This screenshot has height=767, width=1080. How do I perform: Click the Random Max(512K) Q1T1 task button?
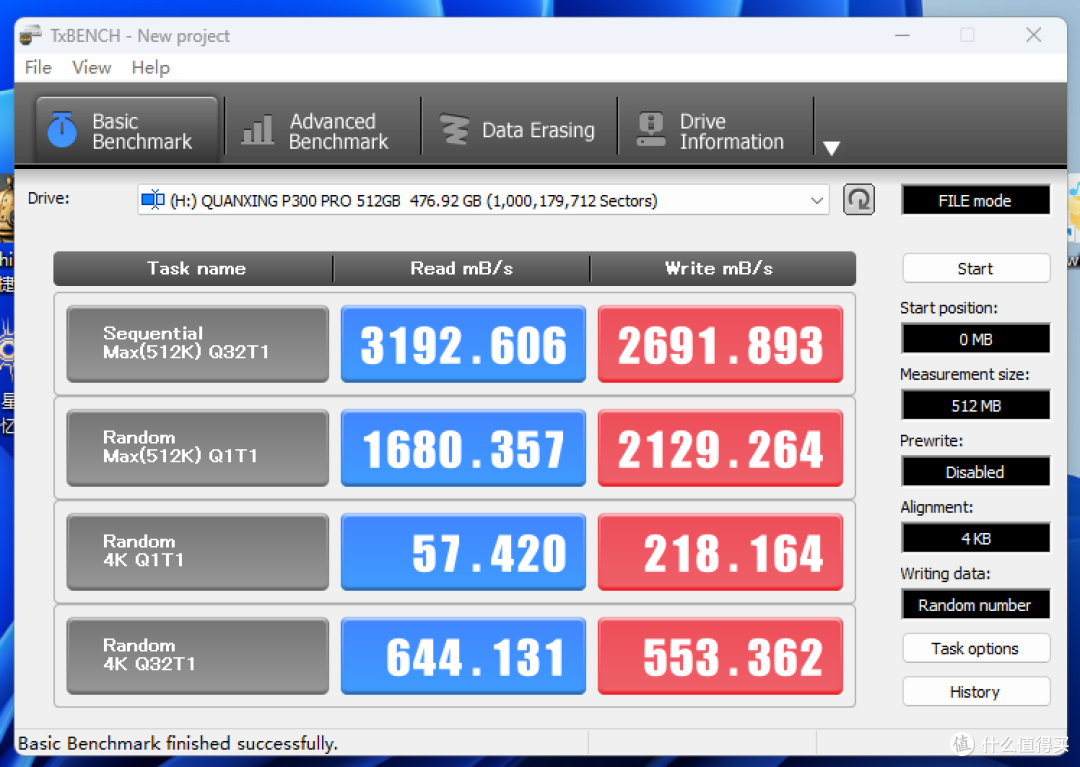point(198,448)
